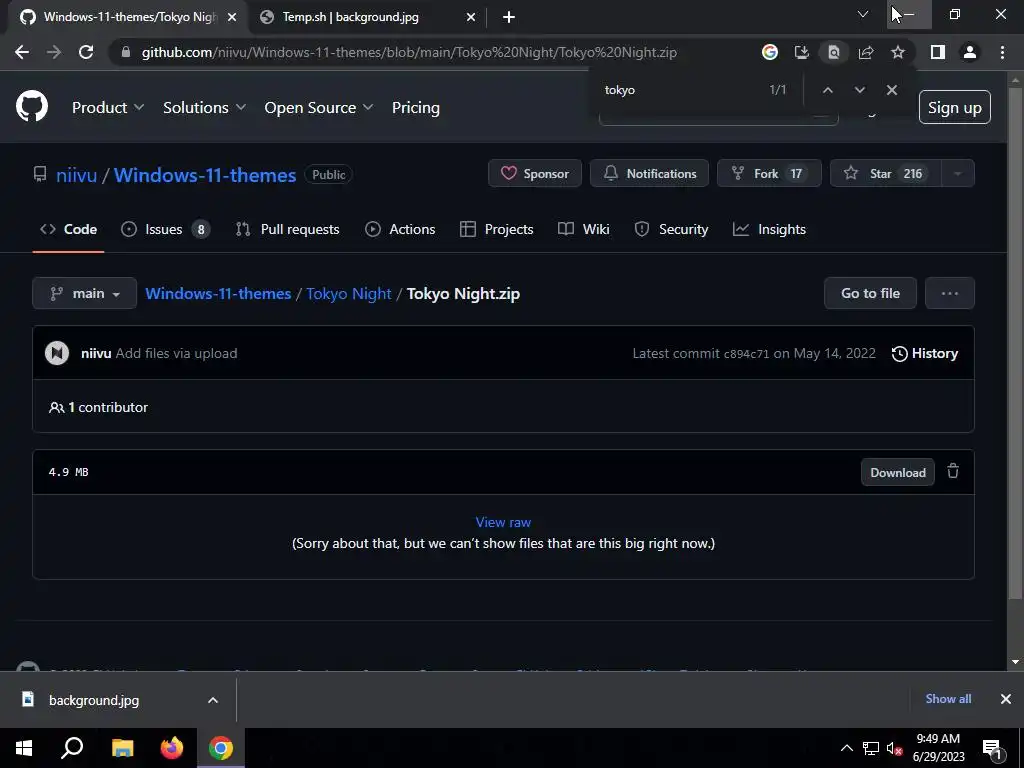
Task: Reload the page with refresh icon
Action: pos(86,52)
